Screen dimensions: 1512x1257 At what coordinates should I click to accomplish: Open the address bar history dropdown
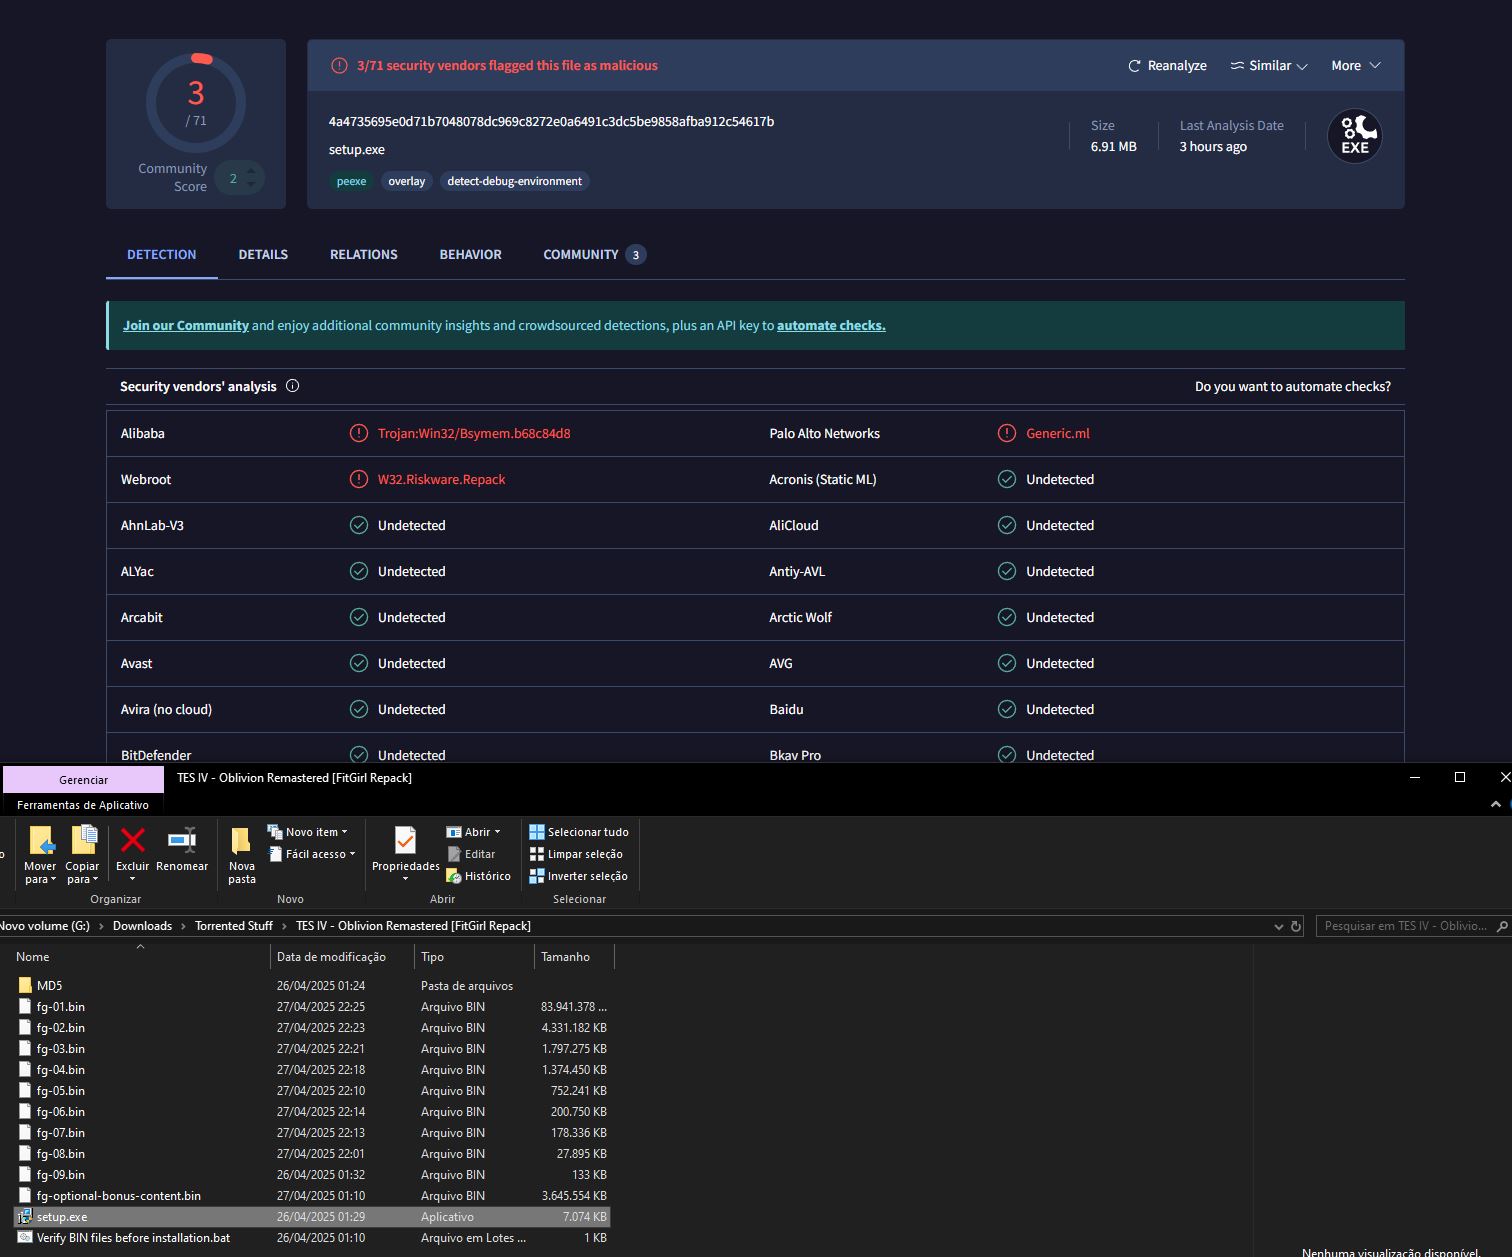[x=1278, y=927]
